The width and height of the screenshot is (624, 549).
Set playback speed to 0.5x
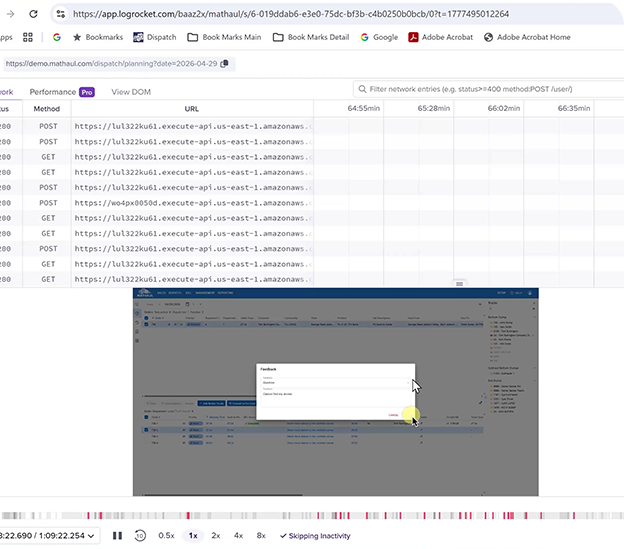[x=166, y=535]
